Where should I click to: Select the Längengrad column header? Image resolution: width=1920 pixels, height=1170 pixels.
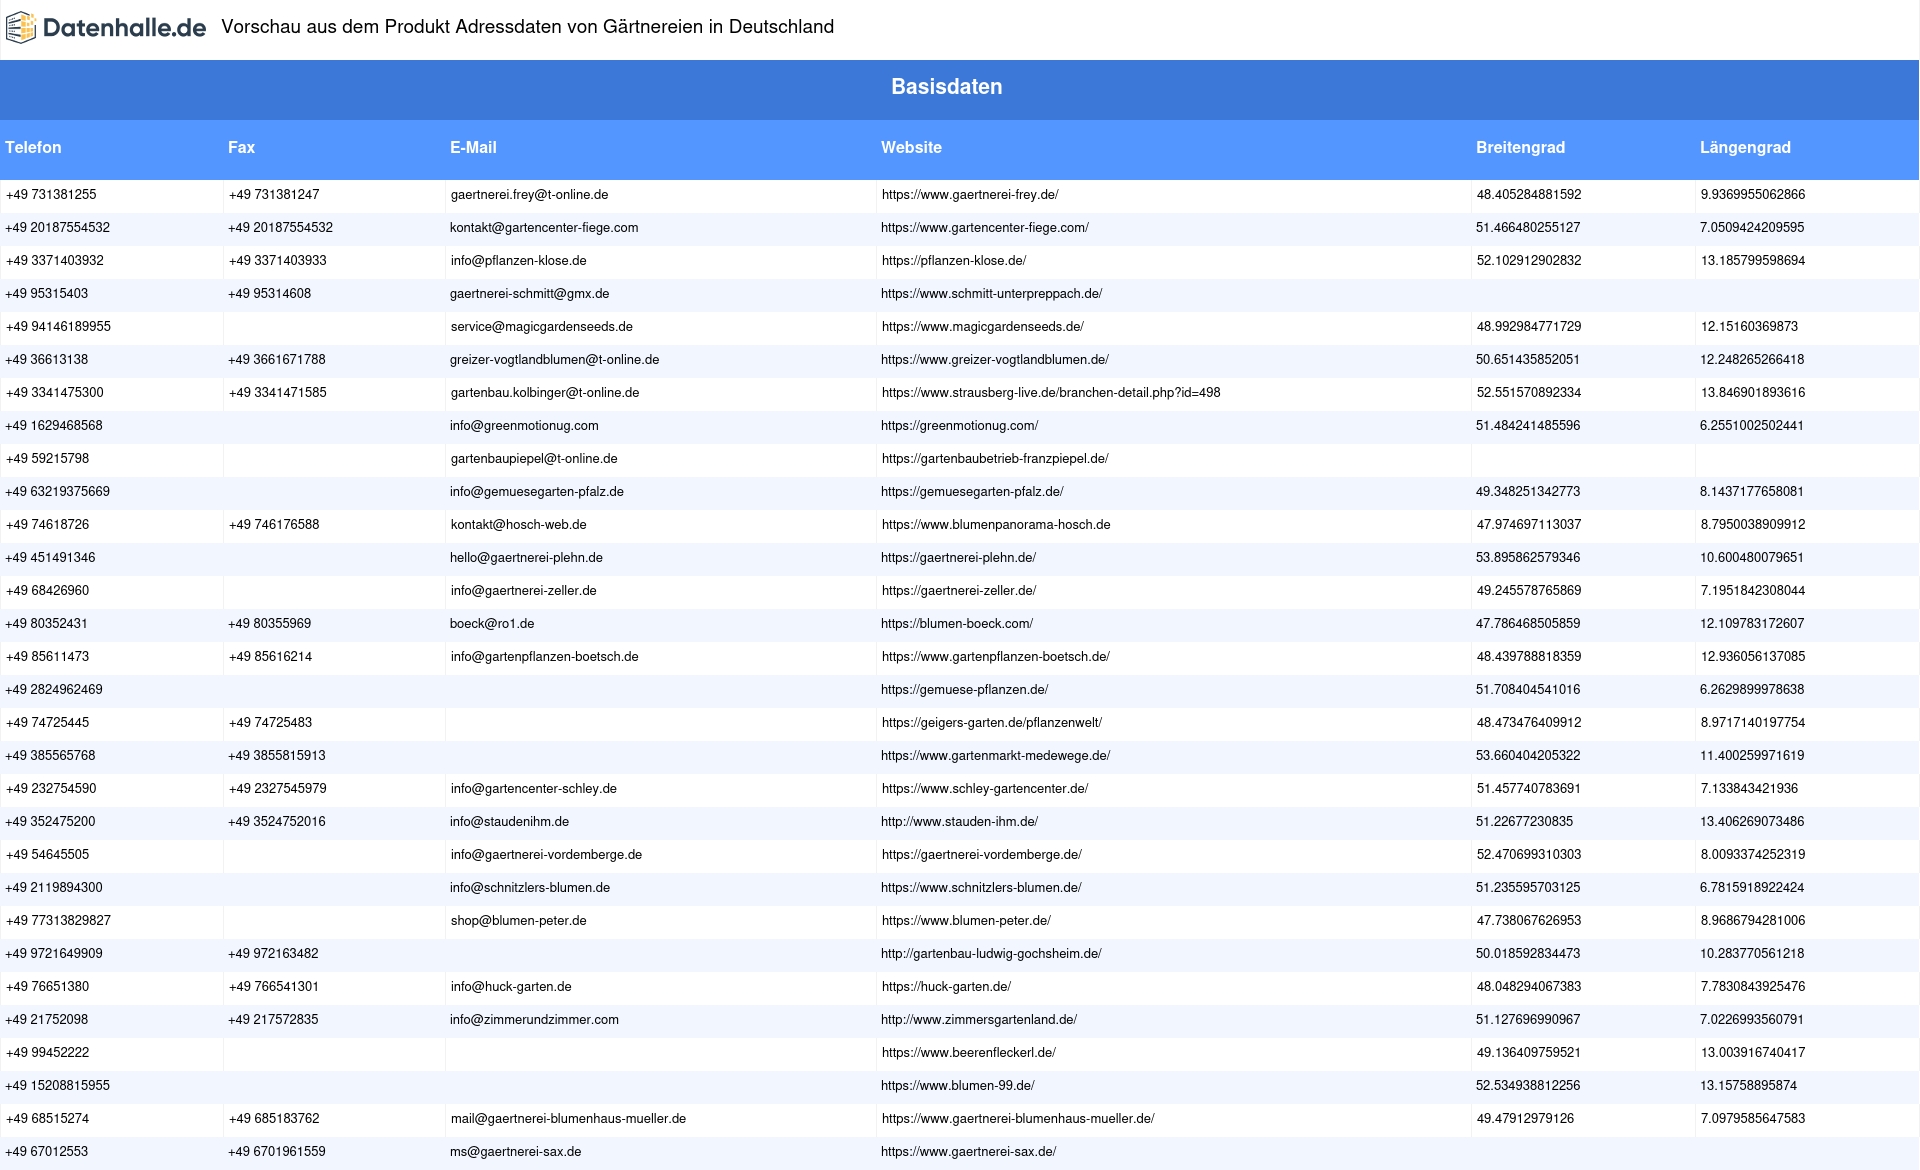(1745, 147)
